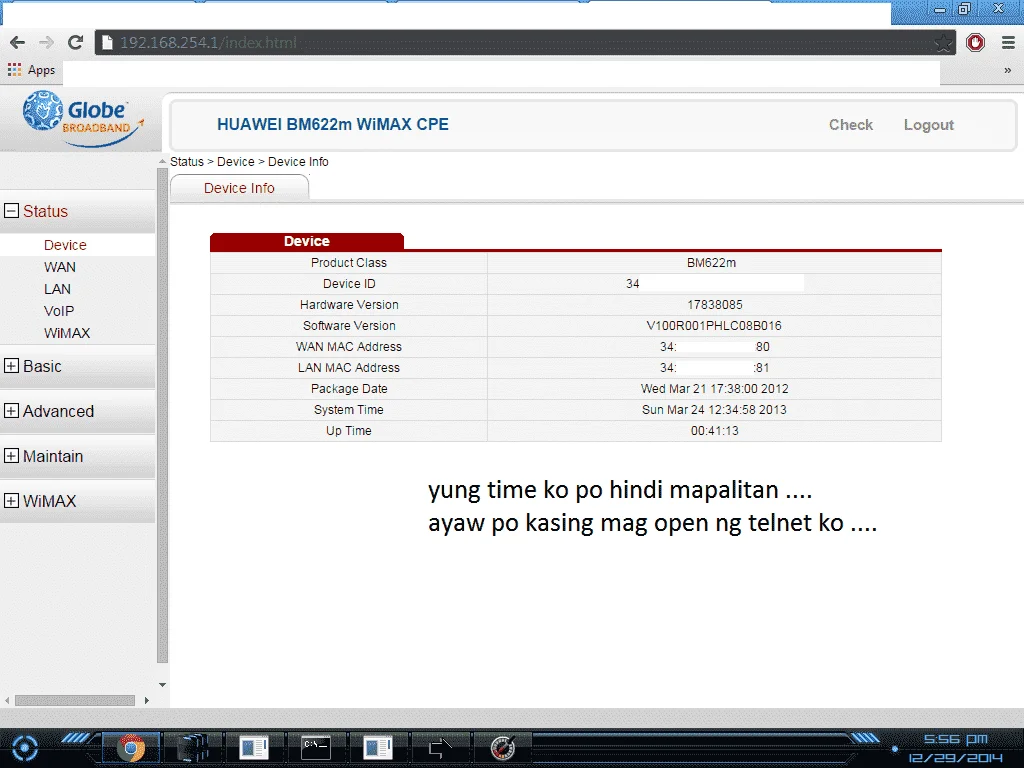This screenshot has width=1024, height=768.
Task: Select the Device Info tab
Action: (x=239, y=188)
